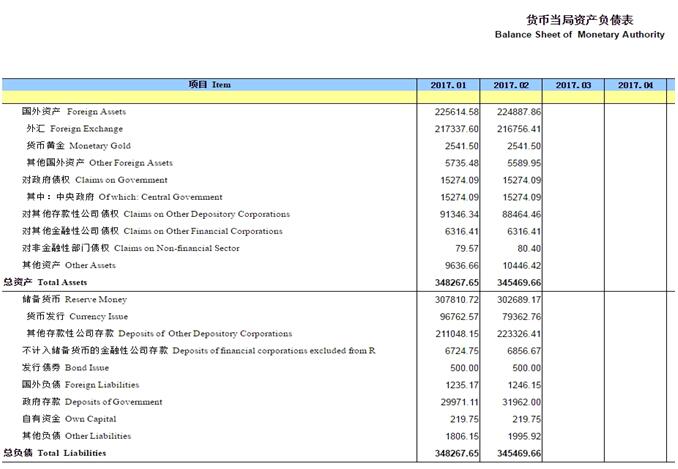Click the 2017.03 column header
The image size is (678, 469).
(x=573, y=85)
